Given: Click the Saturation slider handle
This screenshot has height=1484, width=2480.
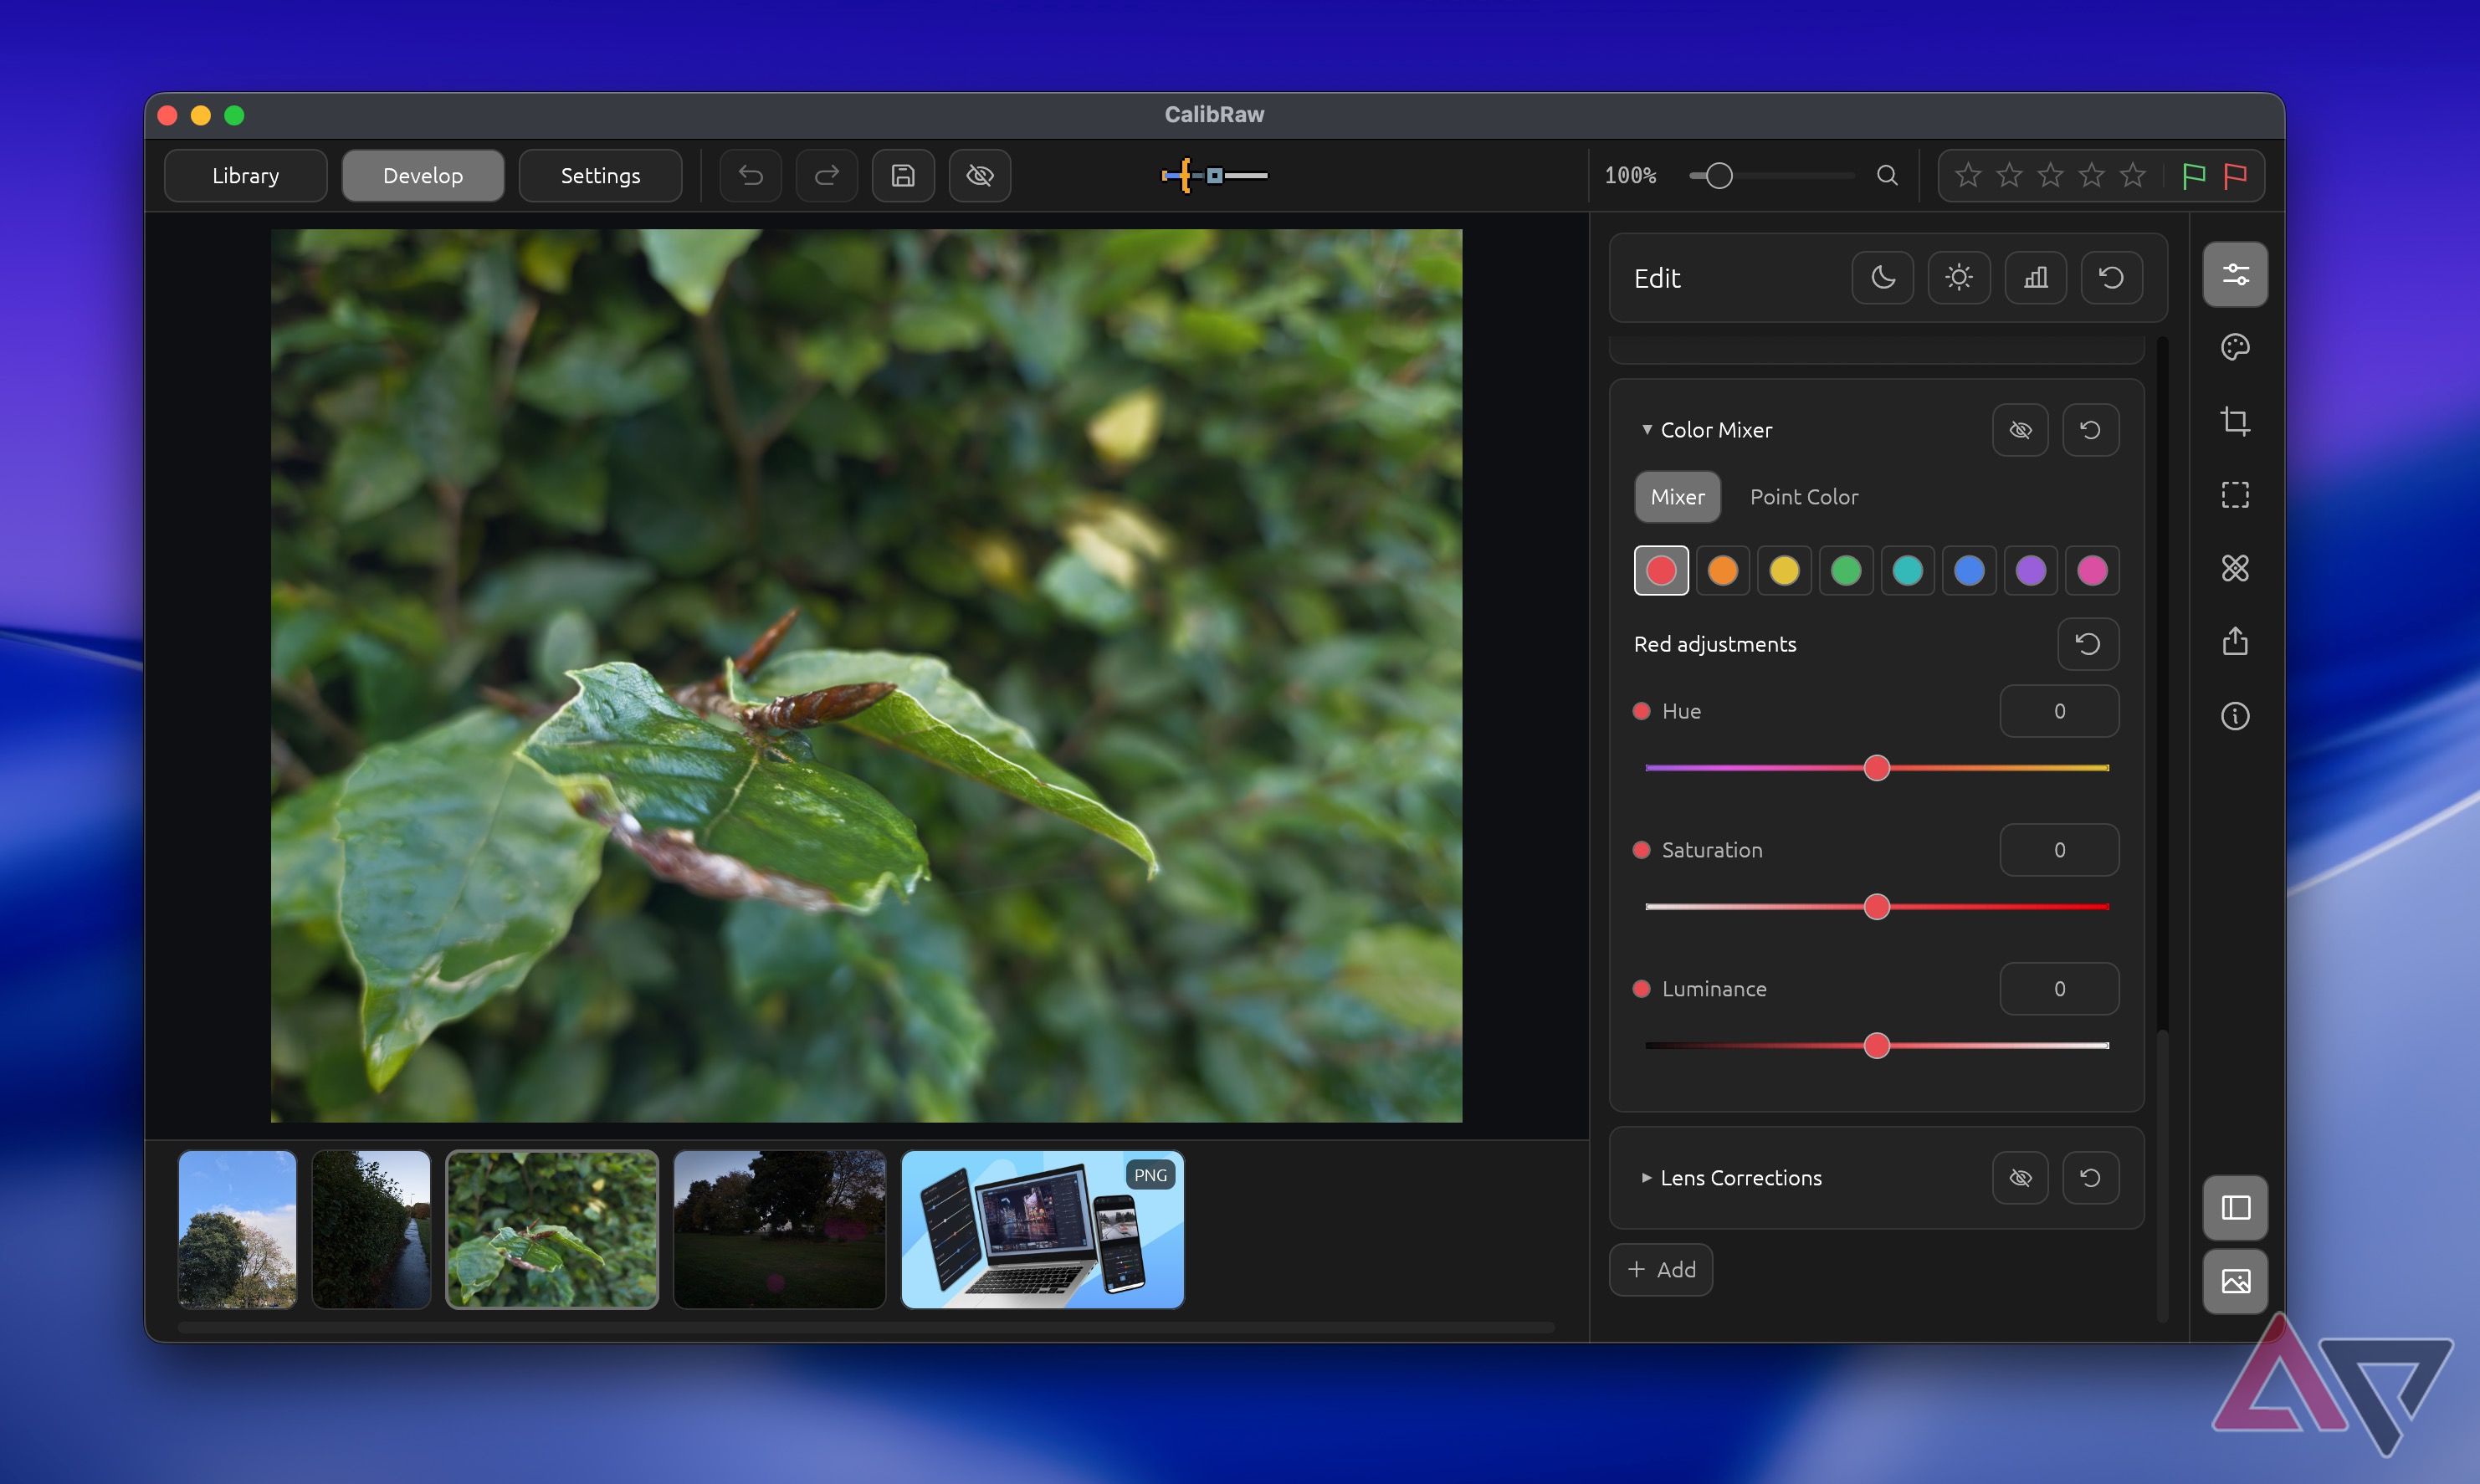Looking at the screenshot, I should [x=1877, y=907].
